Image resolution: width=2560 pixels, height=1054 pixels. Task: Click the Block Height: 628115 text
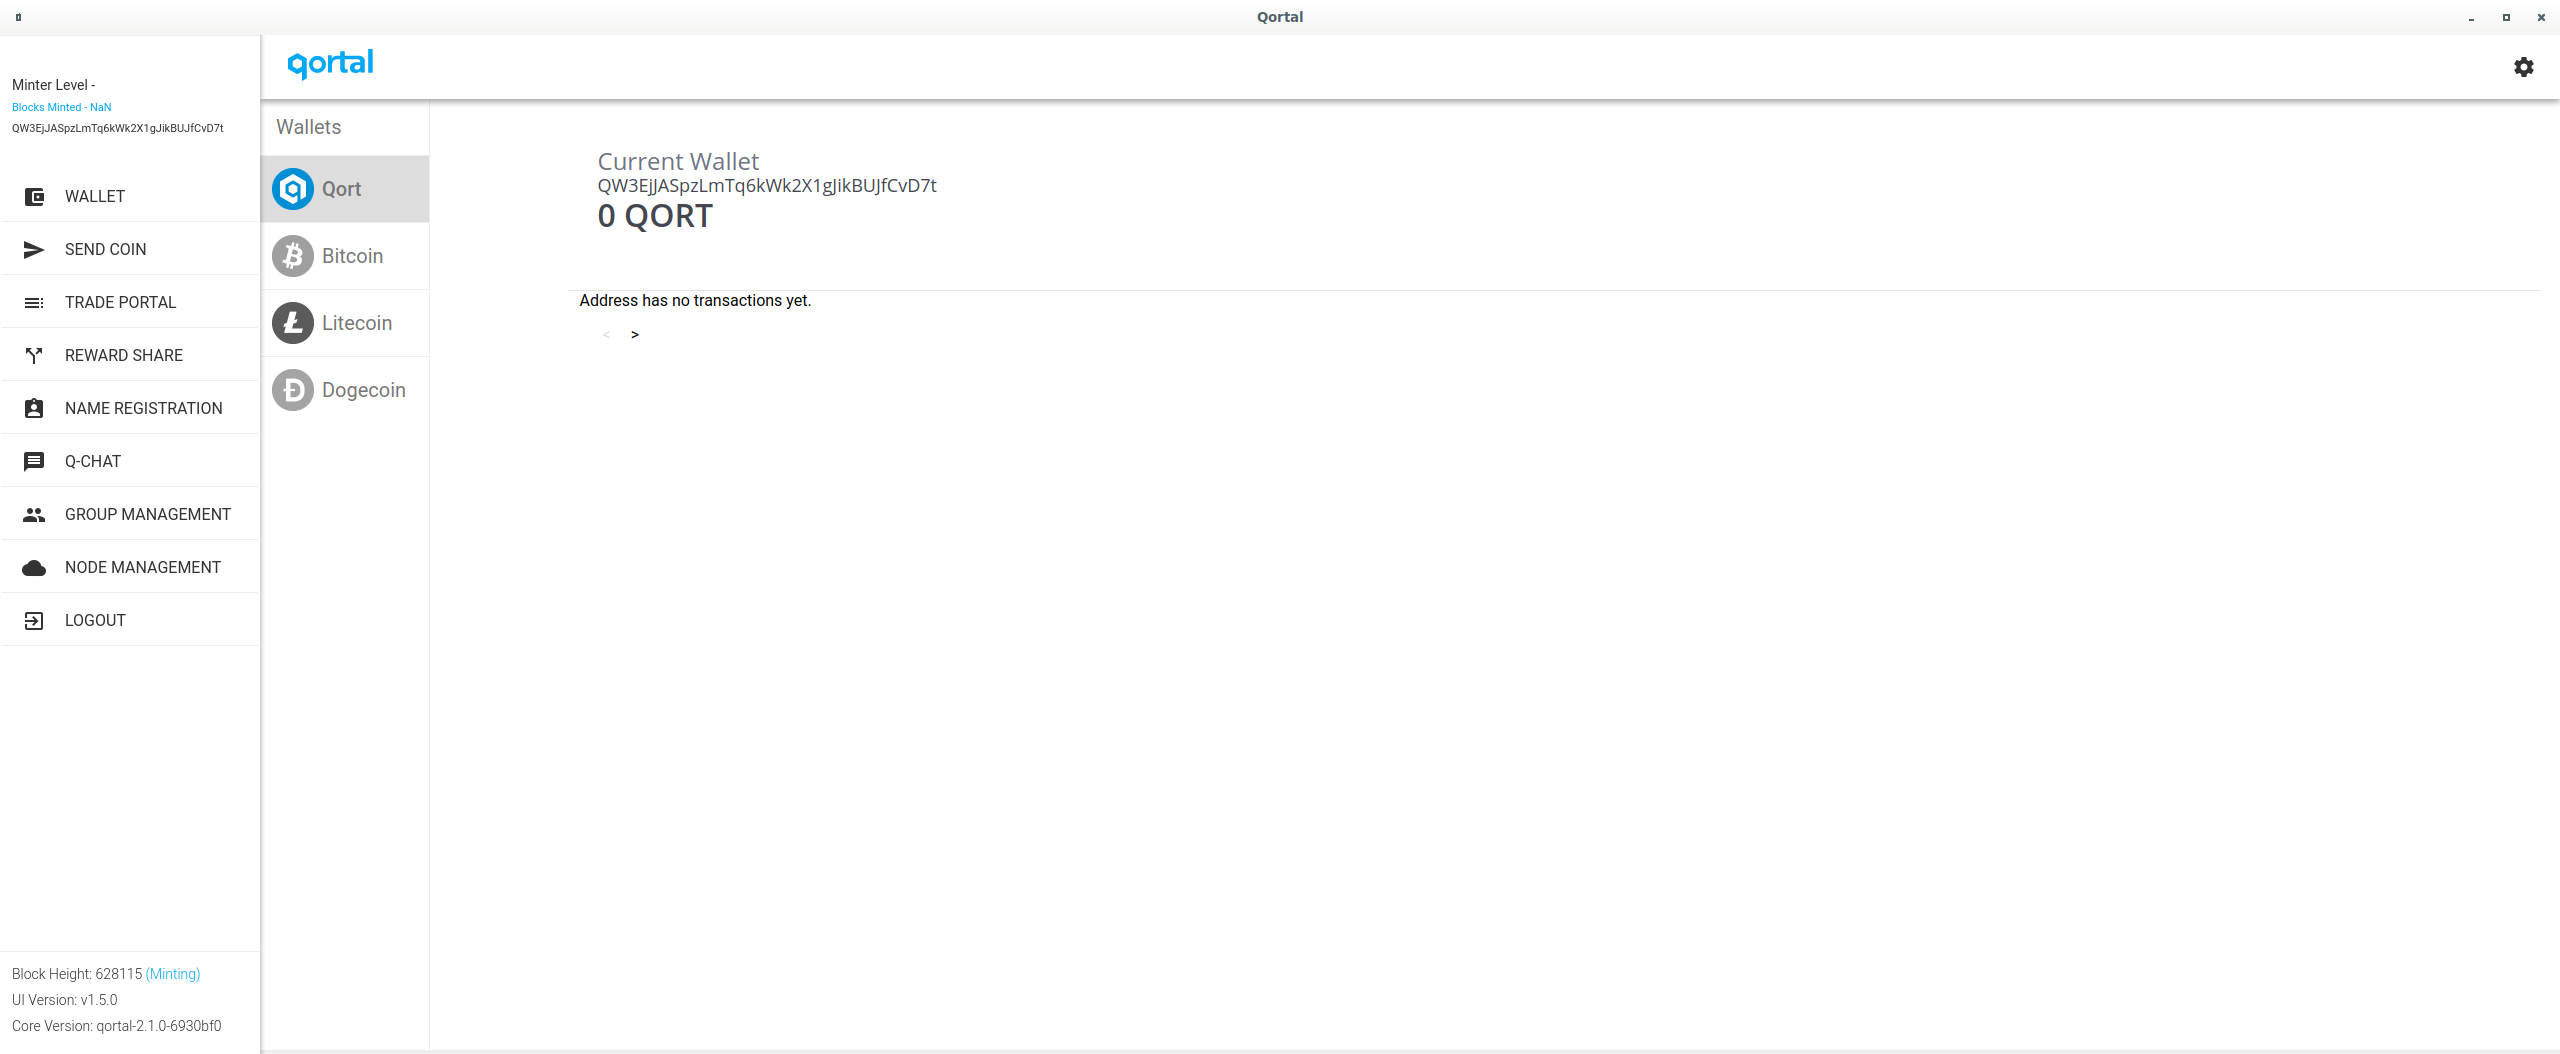(77, 974)
